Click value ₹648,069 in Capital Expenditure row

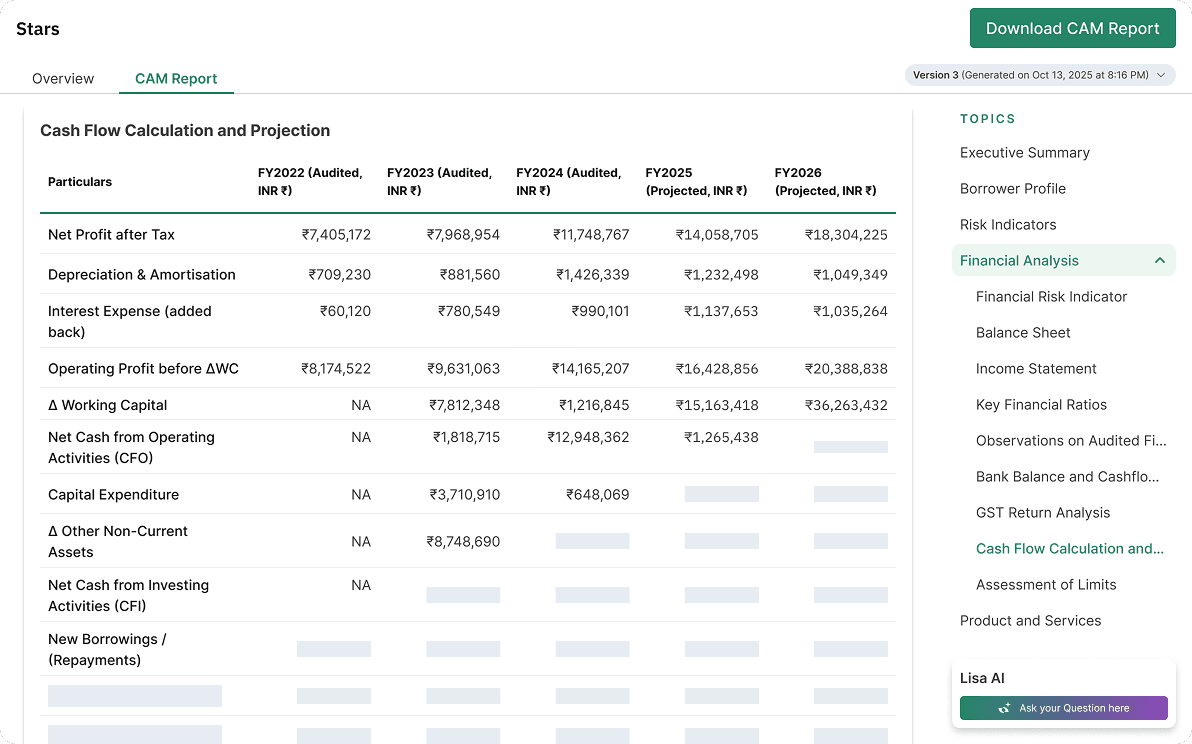[598, 495]
